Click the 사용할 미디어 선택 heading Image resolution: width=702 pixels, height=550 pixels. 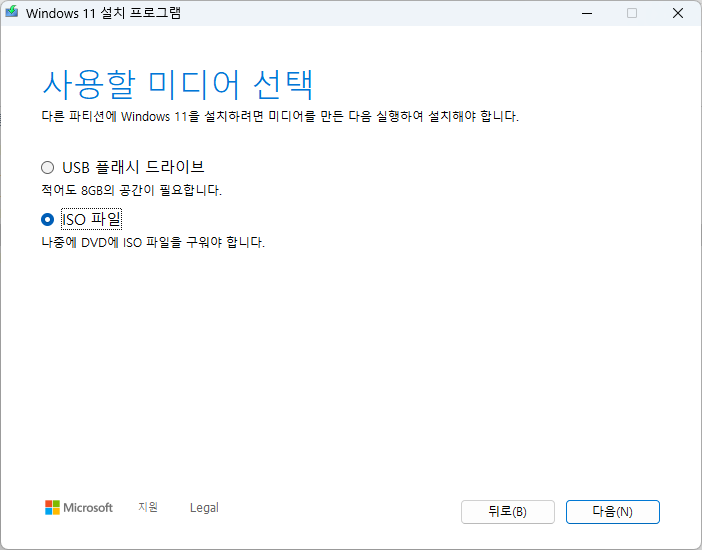(177, 84)
